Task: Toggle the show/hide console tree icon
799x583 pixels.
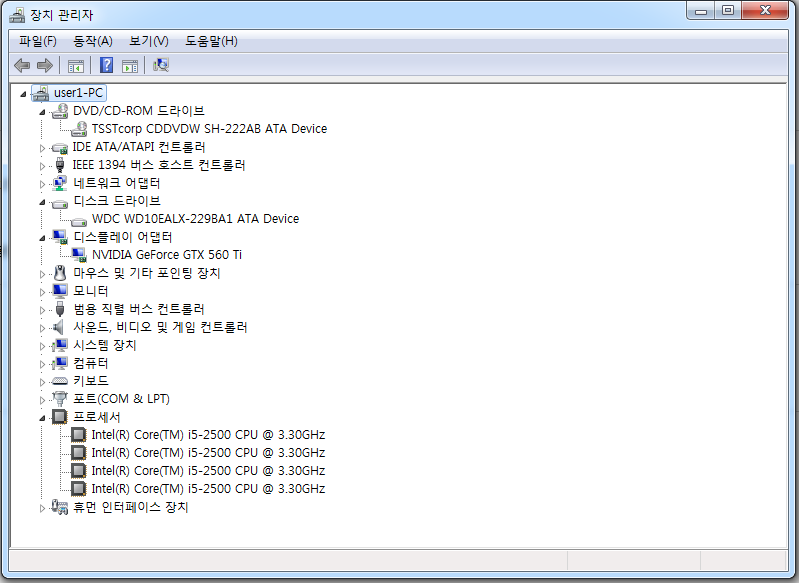Action: tap(75, 66)
